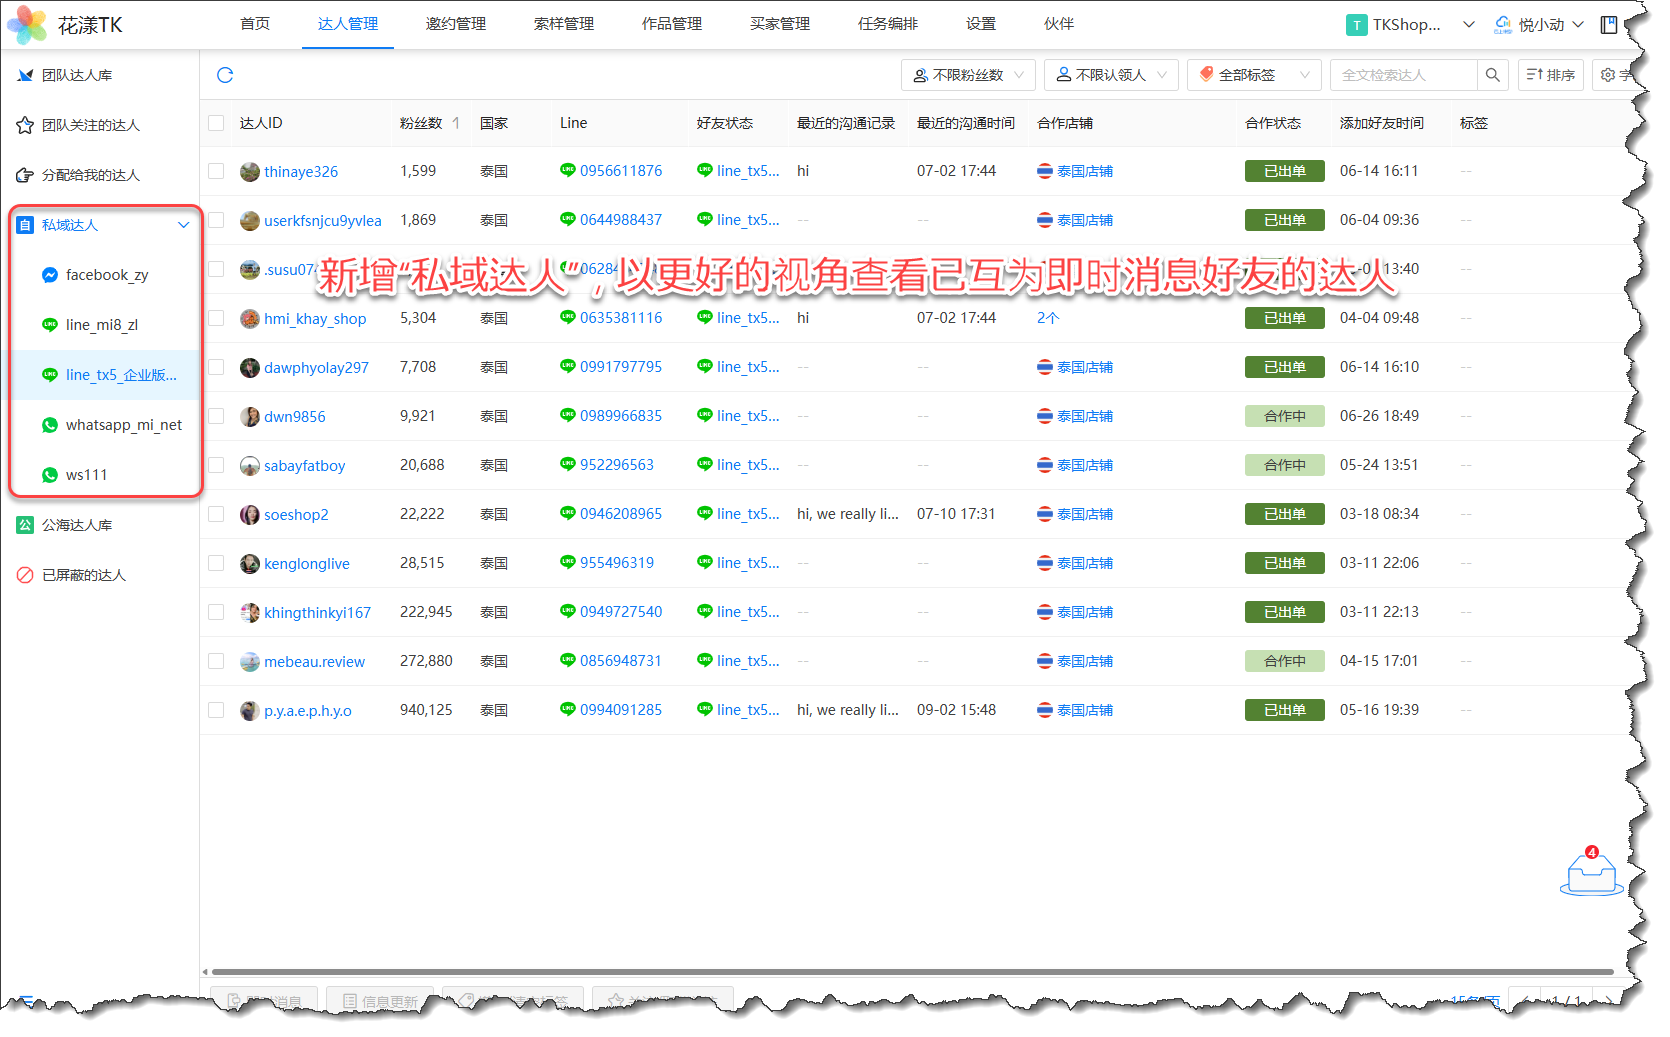Tick the checkbox for thinaye326 row
The width and height of the screenshot is (1670, 1037).
click(216, 171)
